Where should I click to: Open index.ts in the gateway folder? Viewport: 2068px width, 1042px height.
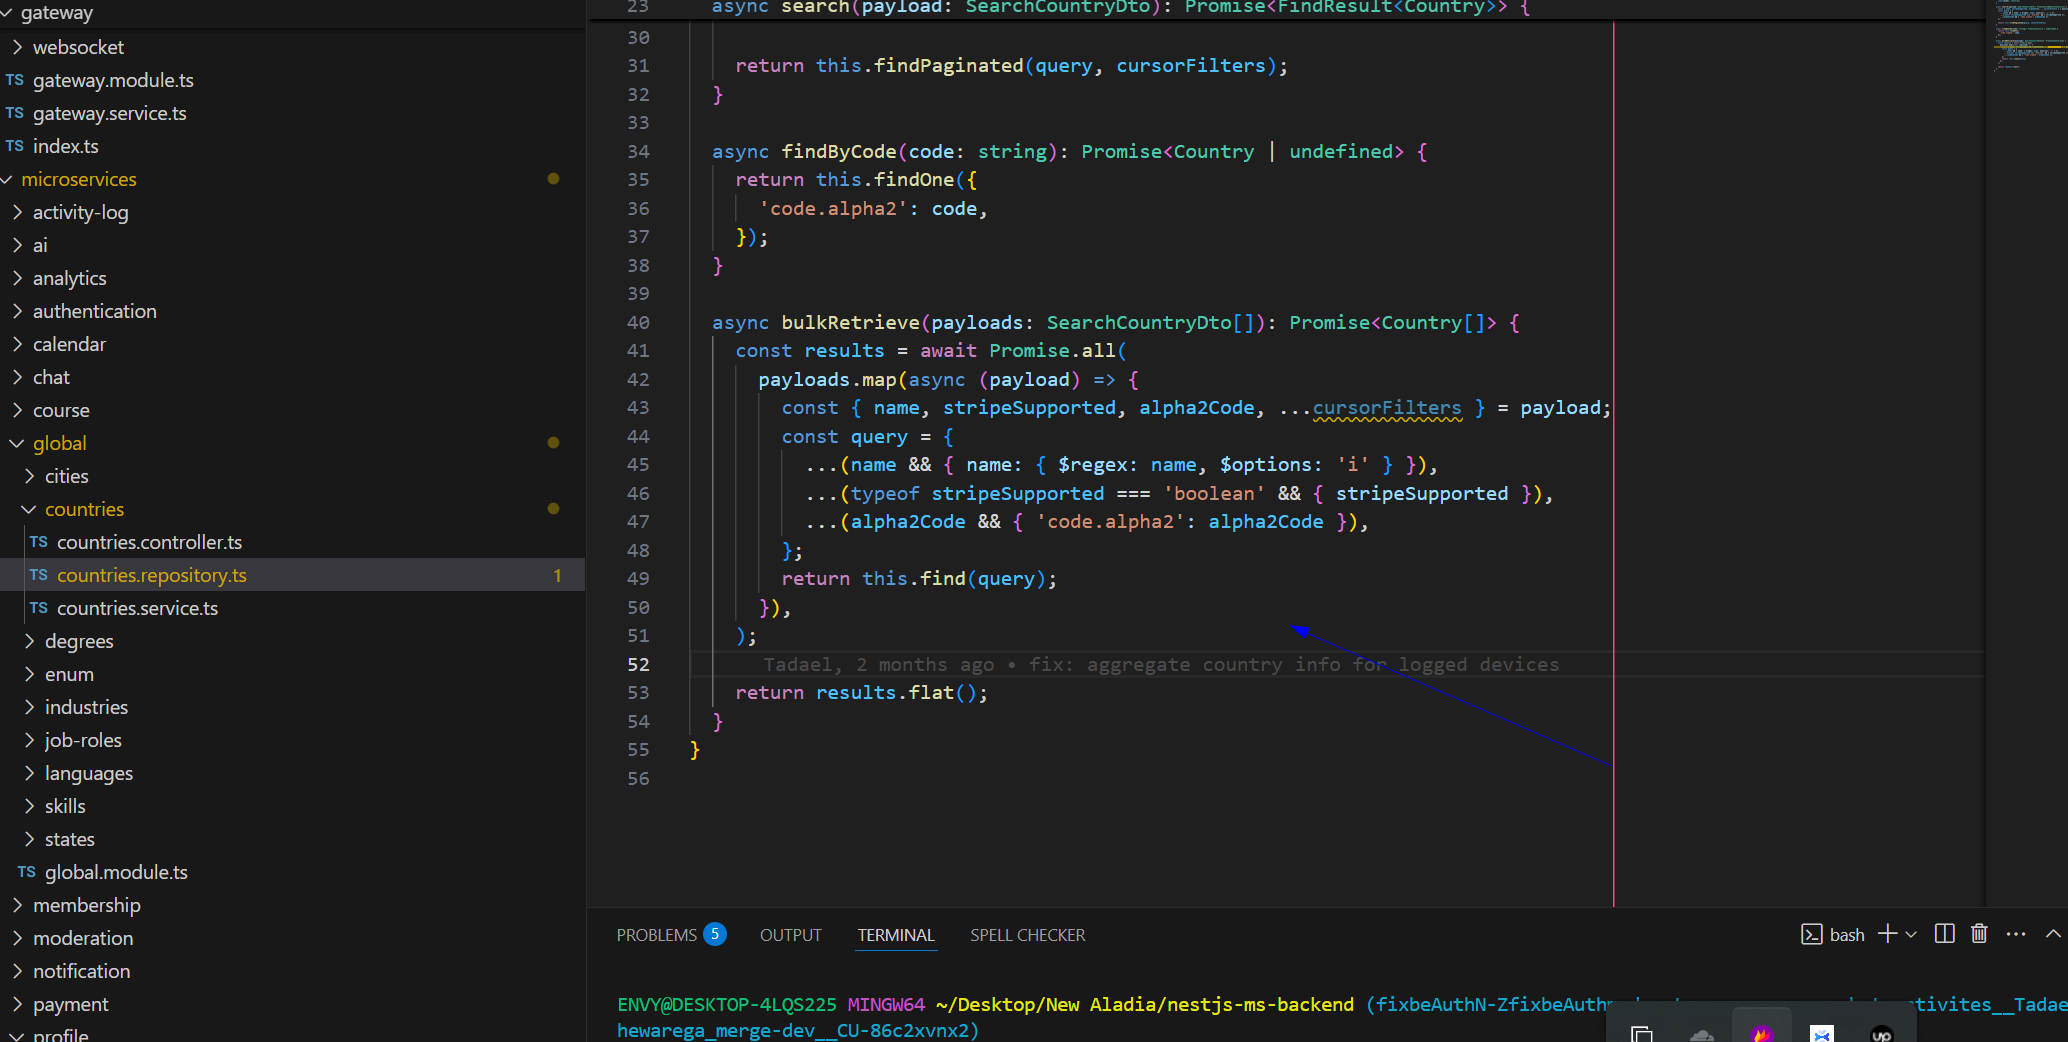(x=65, y=146)
